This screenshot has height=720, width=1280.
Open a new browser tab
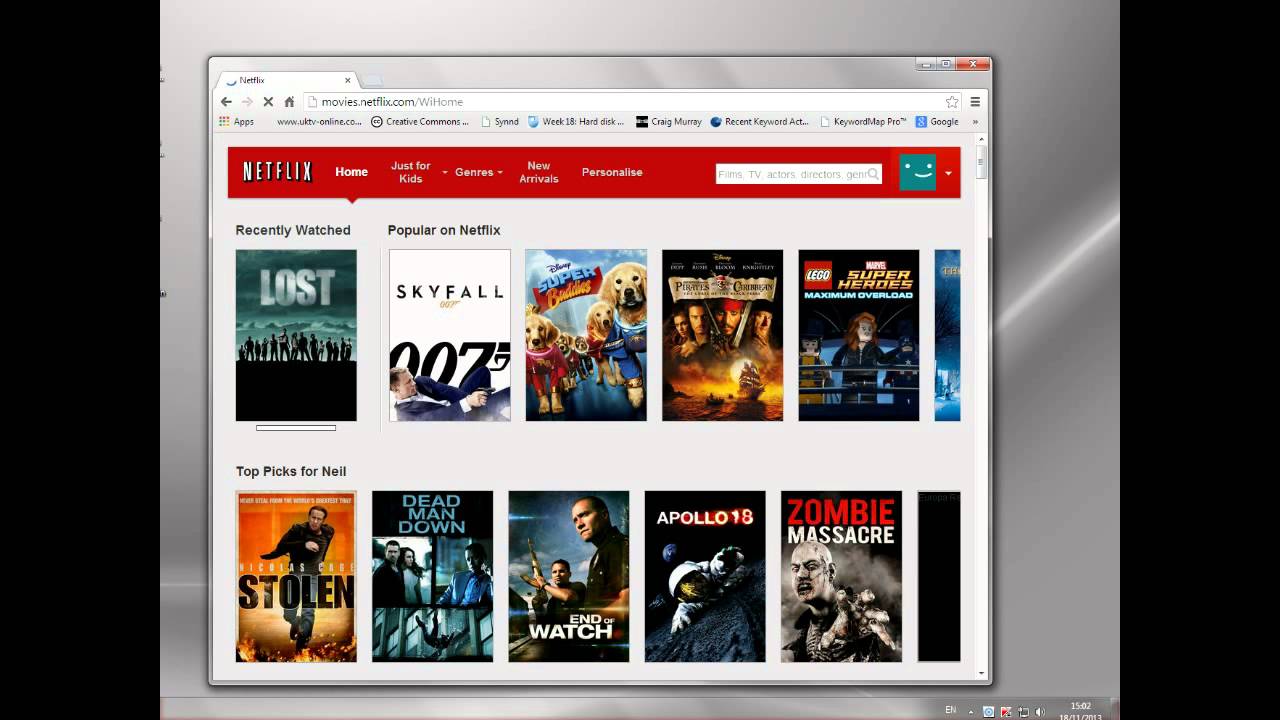pyautogui.click(x=372, y=80)
